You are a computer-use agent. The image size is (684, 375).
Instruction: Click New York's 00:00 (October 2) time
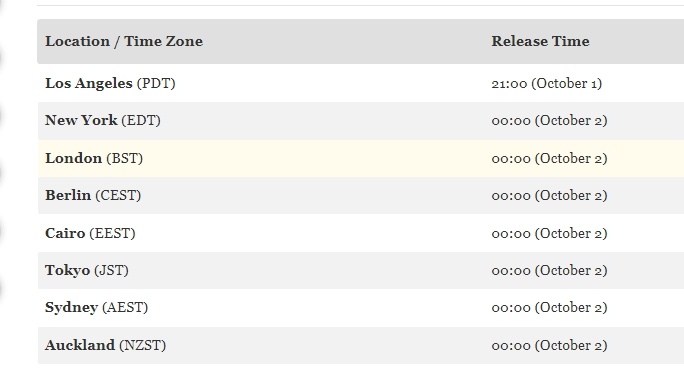pos(549,120)
